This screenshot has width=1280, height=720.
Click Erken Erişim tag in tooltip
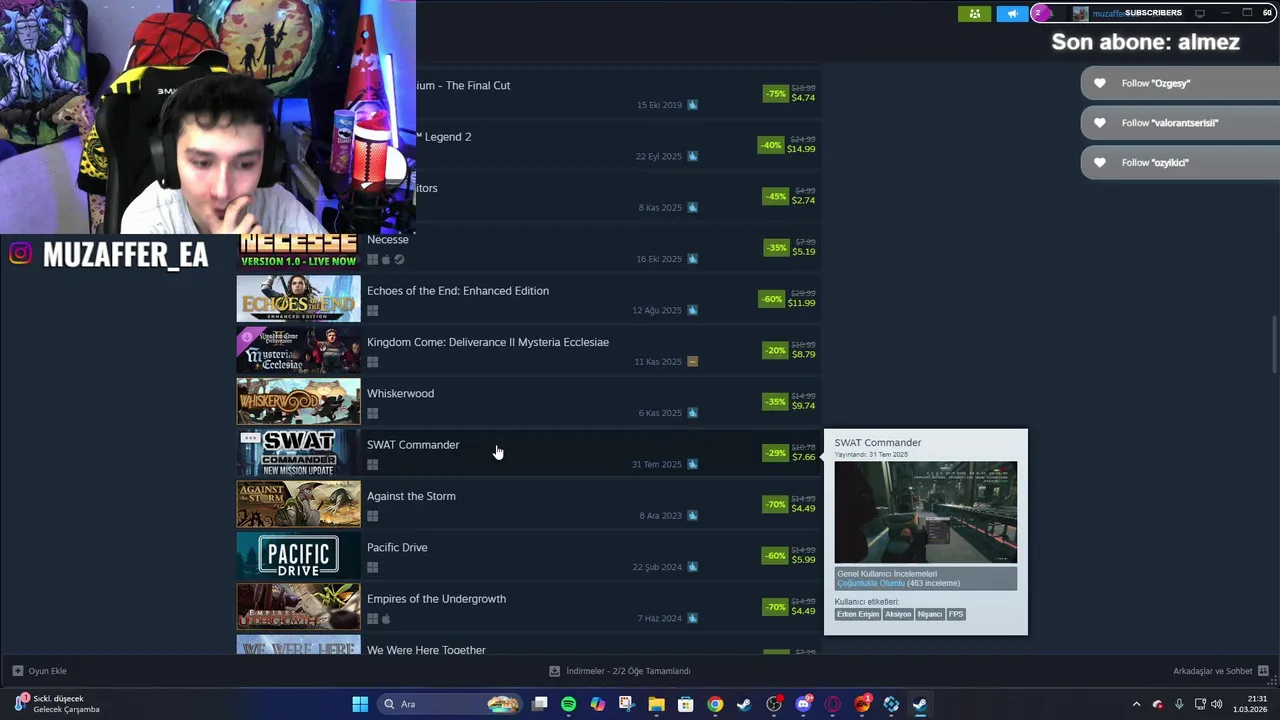click(x=858, y=614)
